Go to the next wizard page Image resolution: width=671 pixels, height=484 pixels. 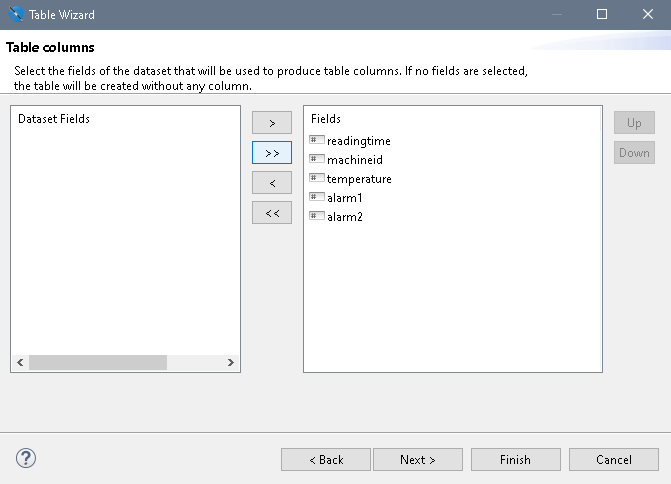coord(417,460)
